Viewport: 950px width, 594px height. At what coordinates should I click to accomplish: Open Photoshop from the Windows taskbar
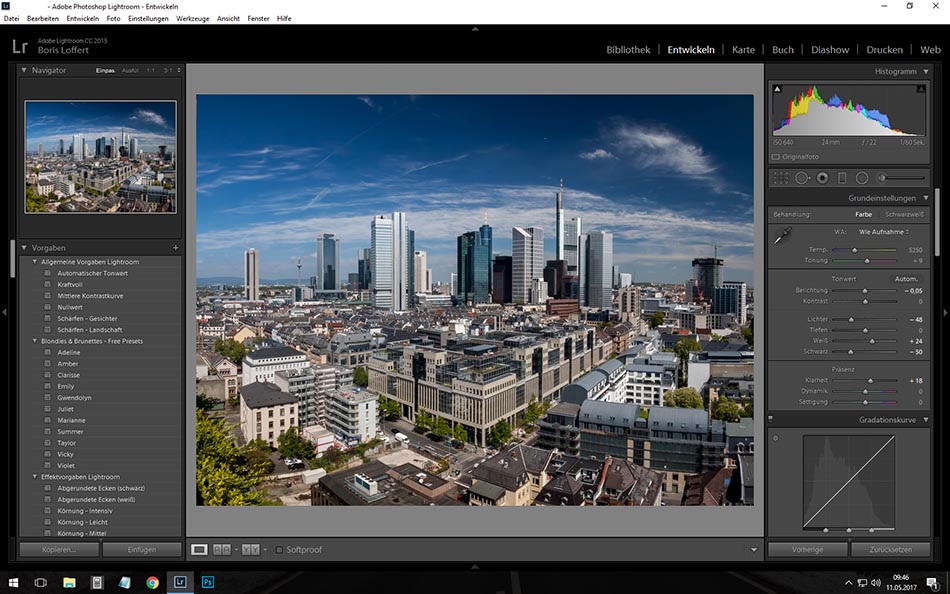pos(208,581)
